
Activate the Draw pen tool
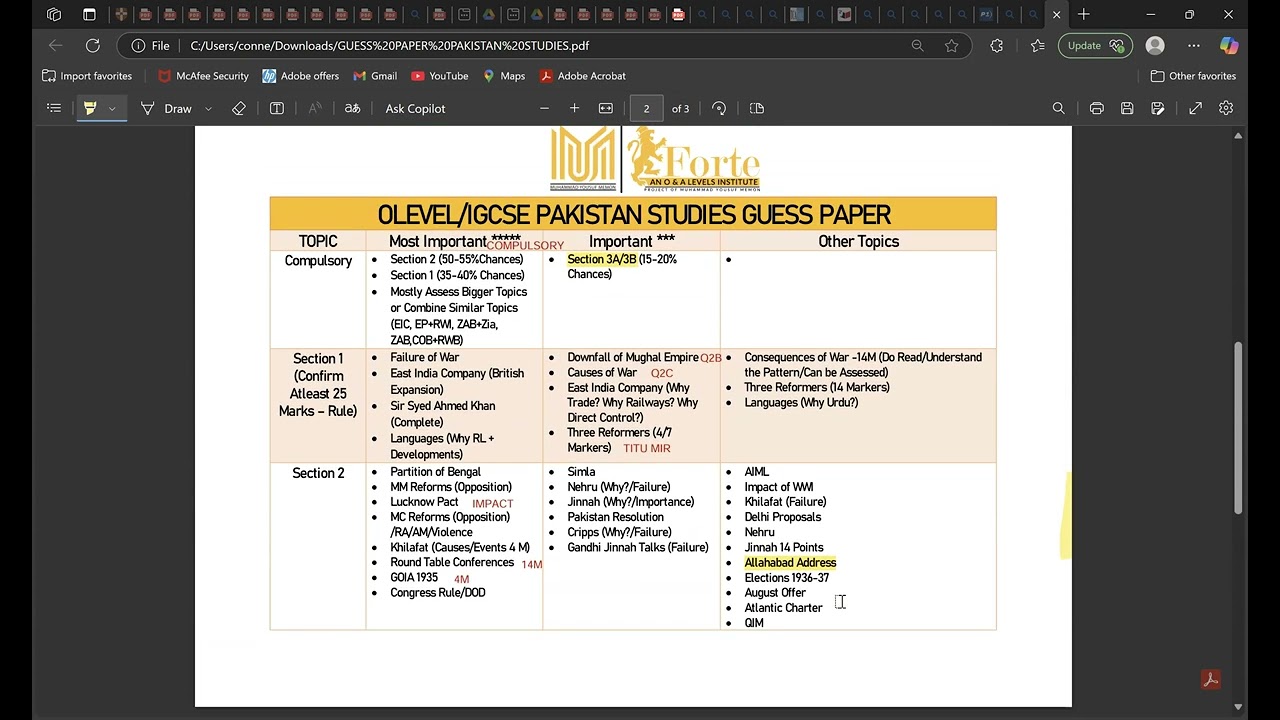coord(166,108)
